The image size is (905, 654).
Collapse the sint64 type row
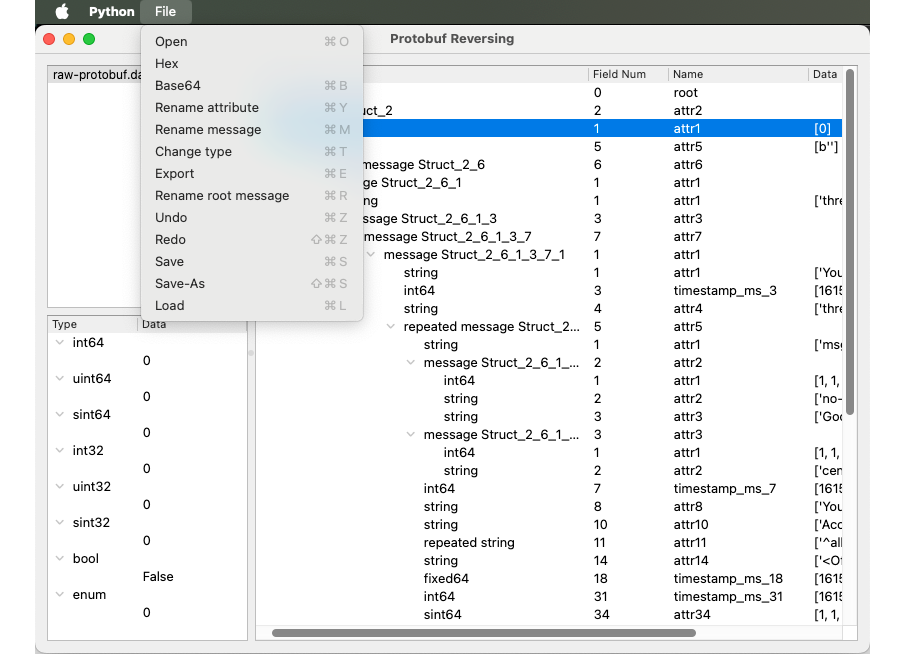59,414
